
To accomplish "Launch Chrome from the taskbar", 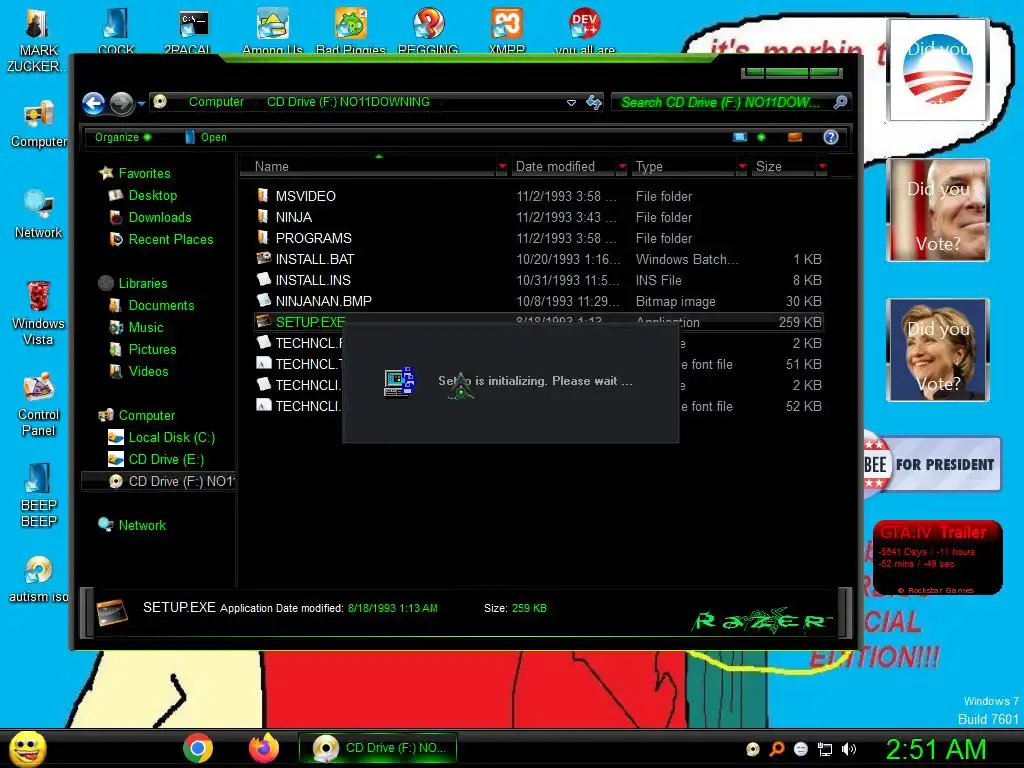I will (x=198, y=748).
